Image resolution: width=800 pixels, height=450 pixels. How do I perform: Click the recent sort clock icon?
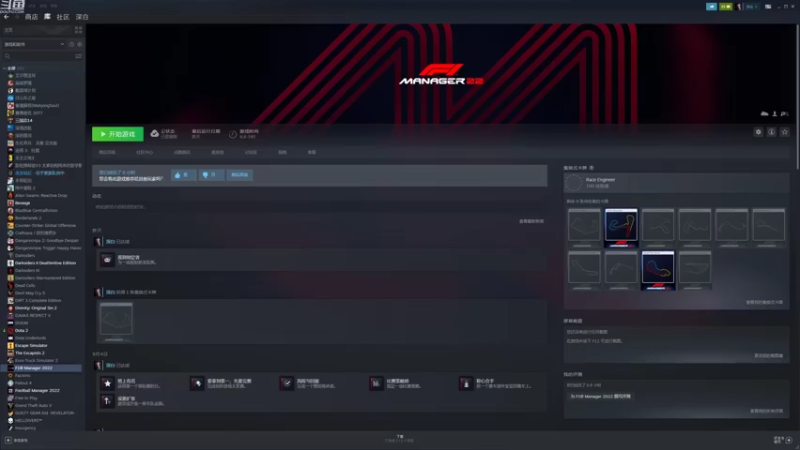pos(71,44)
